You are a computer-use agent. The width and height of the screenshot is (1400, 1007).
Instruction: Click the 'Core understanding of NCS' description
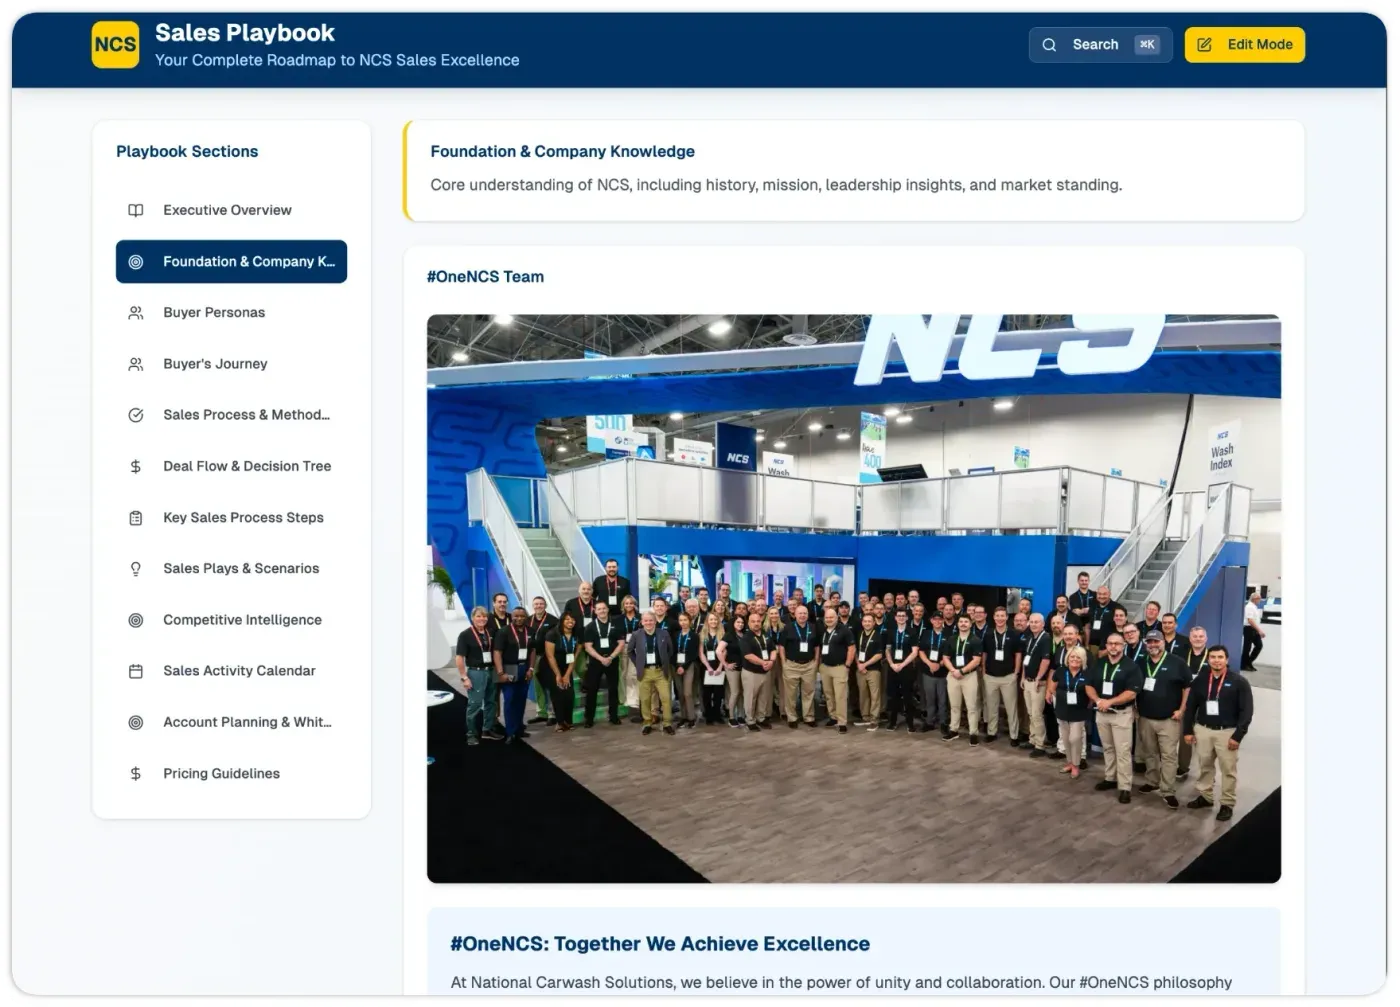[776, 185]
